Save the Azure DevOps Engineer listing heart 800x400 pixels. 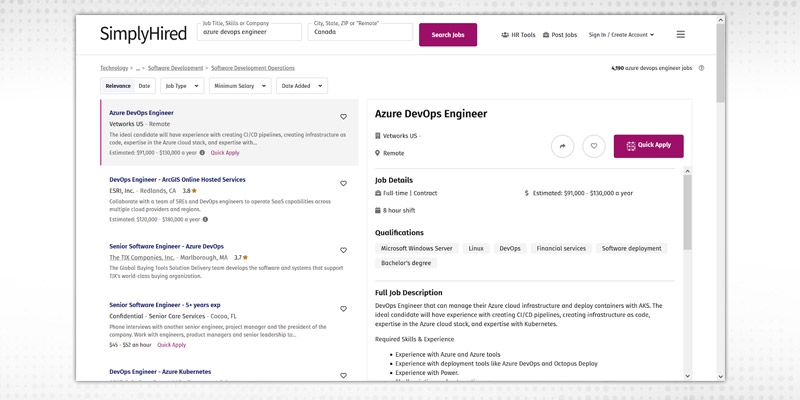pos(343,117)
